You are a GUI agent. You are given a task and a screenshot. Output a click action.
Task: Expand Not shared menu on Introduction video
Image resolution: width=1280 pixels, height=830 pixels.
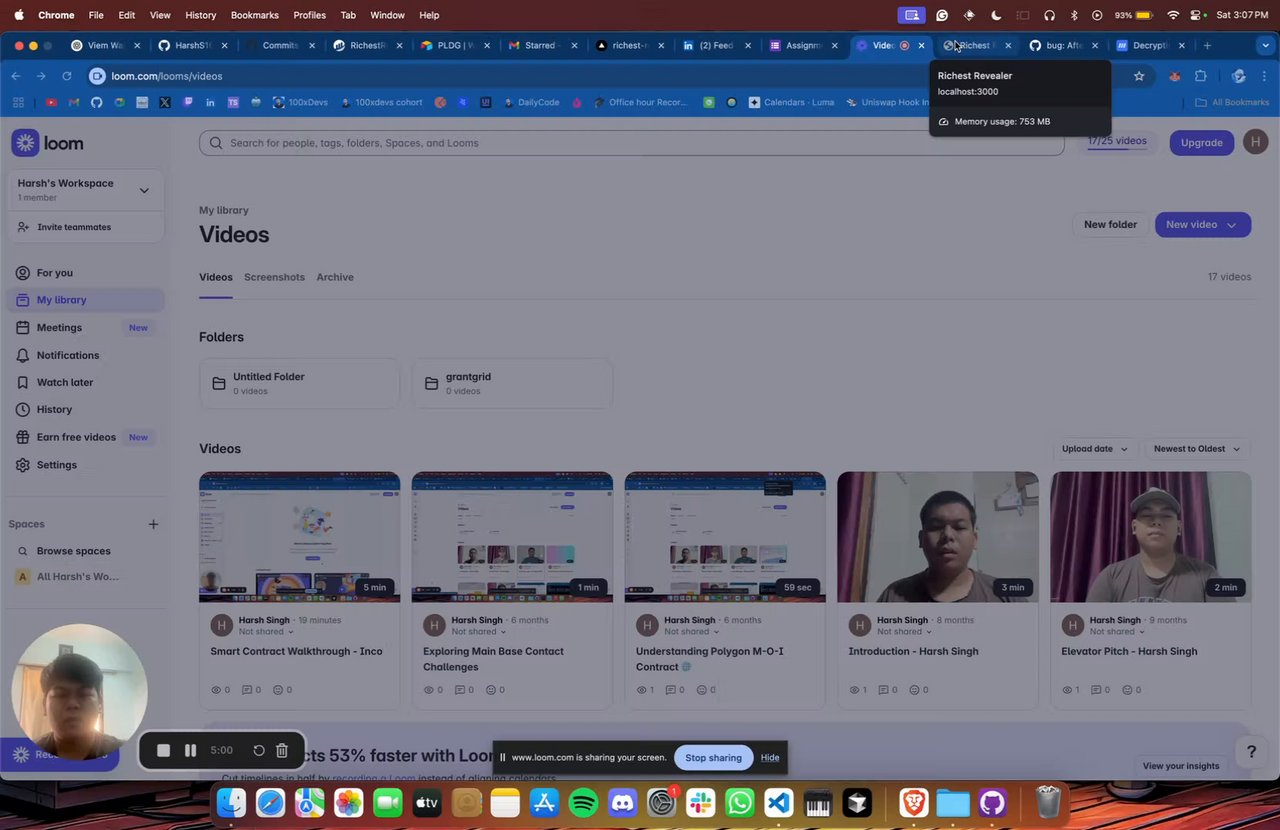(x=905, y=631)
